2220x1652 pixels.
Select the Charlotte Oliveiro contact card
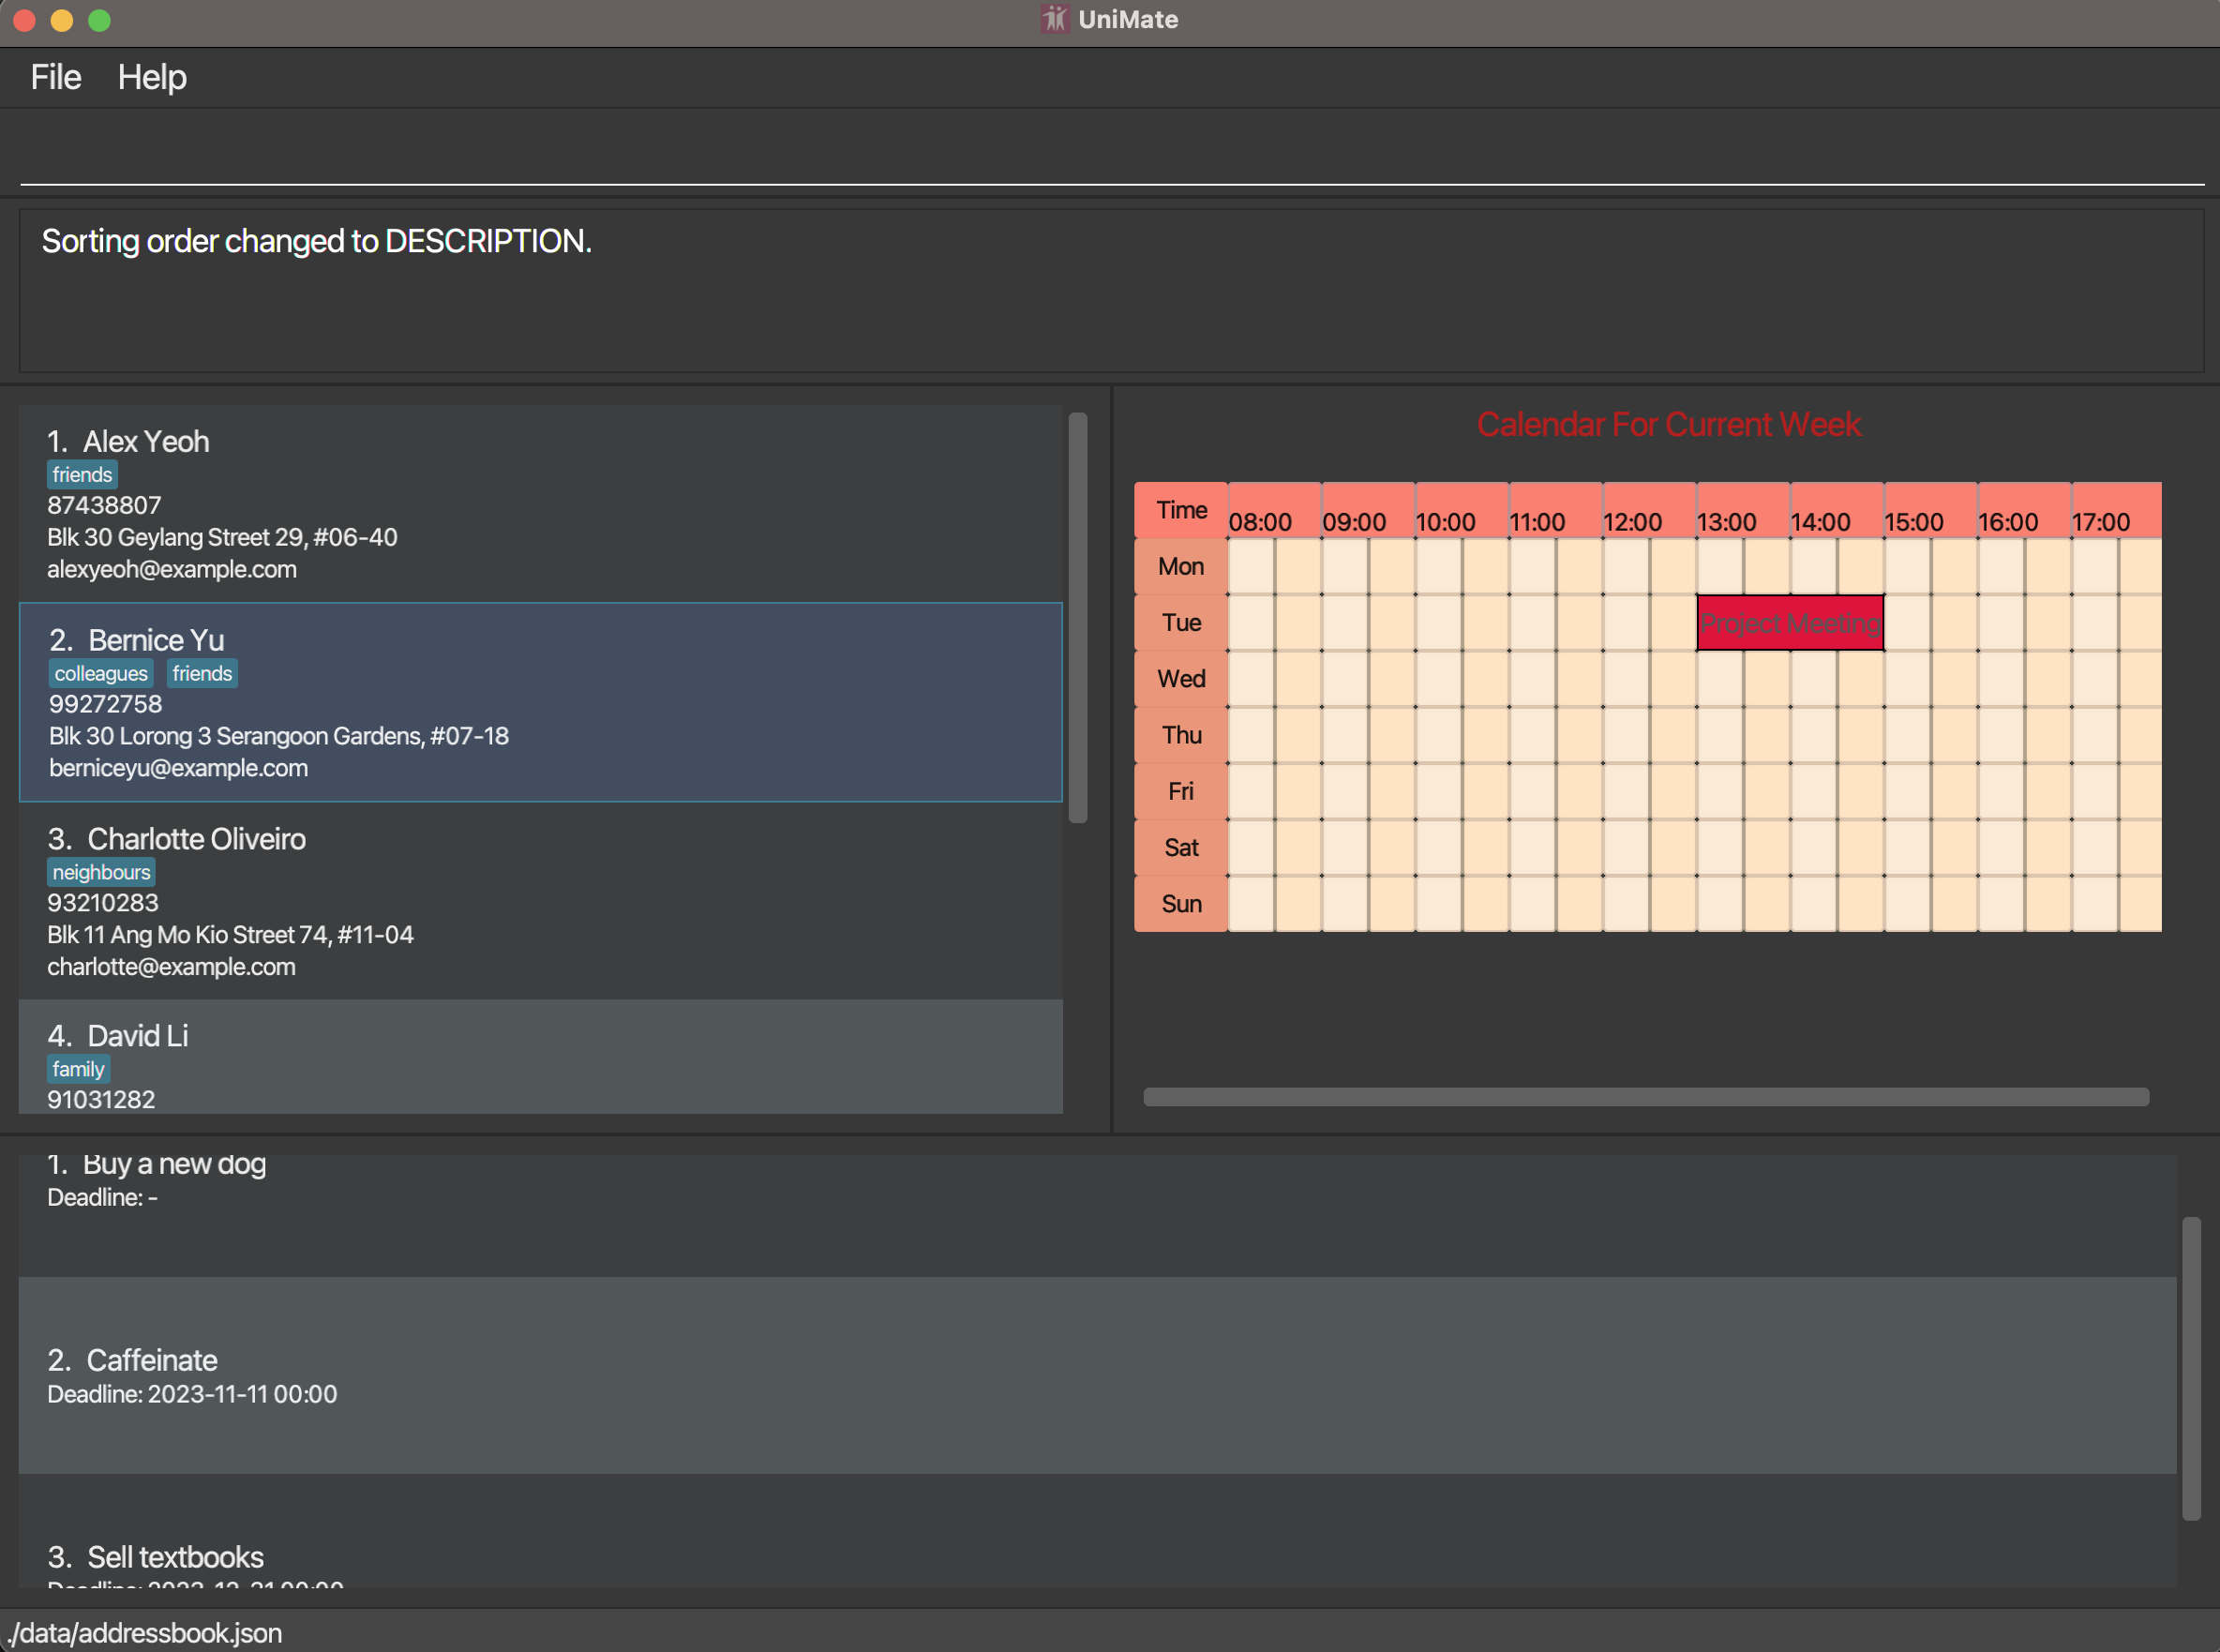[x=540, y=900]
